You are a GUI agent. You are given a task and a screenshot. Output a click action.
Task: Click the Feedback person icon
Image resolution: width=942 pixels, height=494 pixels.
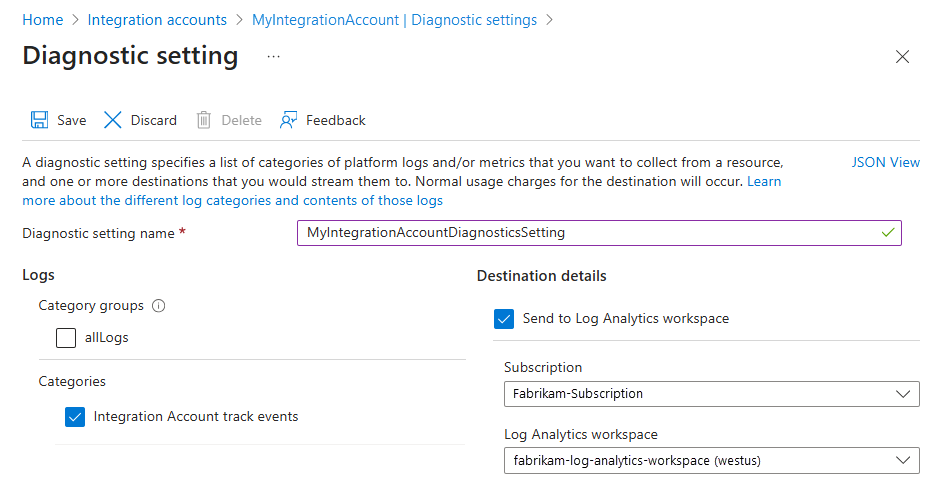tap(289, 120)
